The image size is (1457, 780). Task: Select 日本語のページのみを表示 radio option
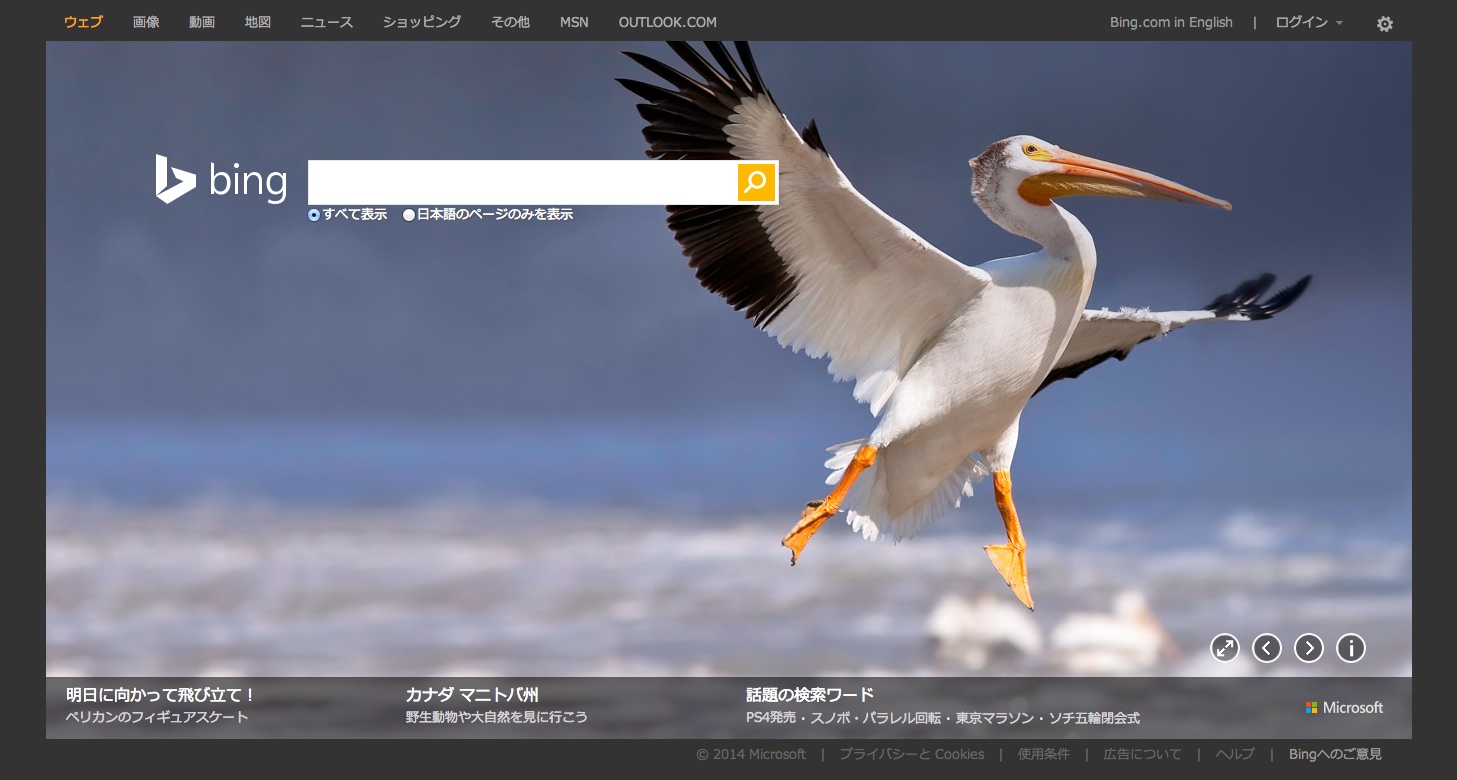point(408,215)
